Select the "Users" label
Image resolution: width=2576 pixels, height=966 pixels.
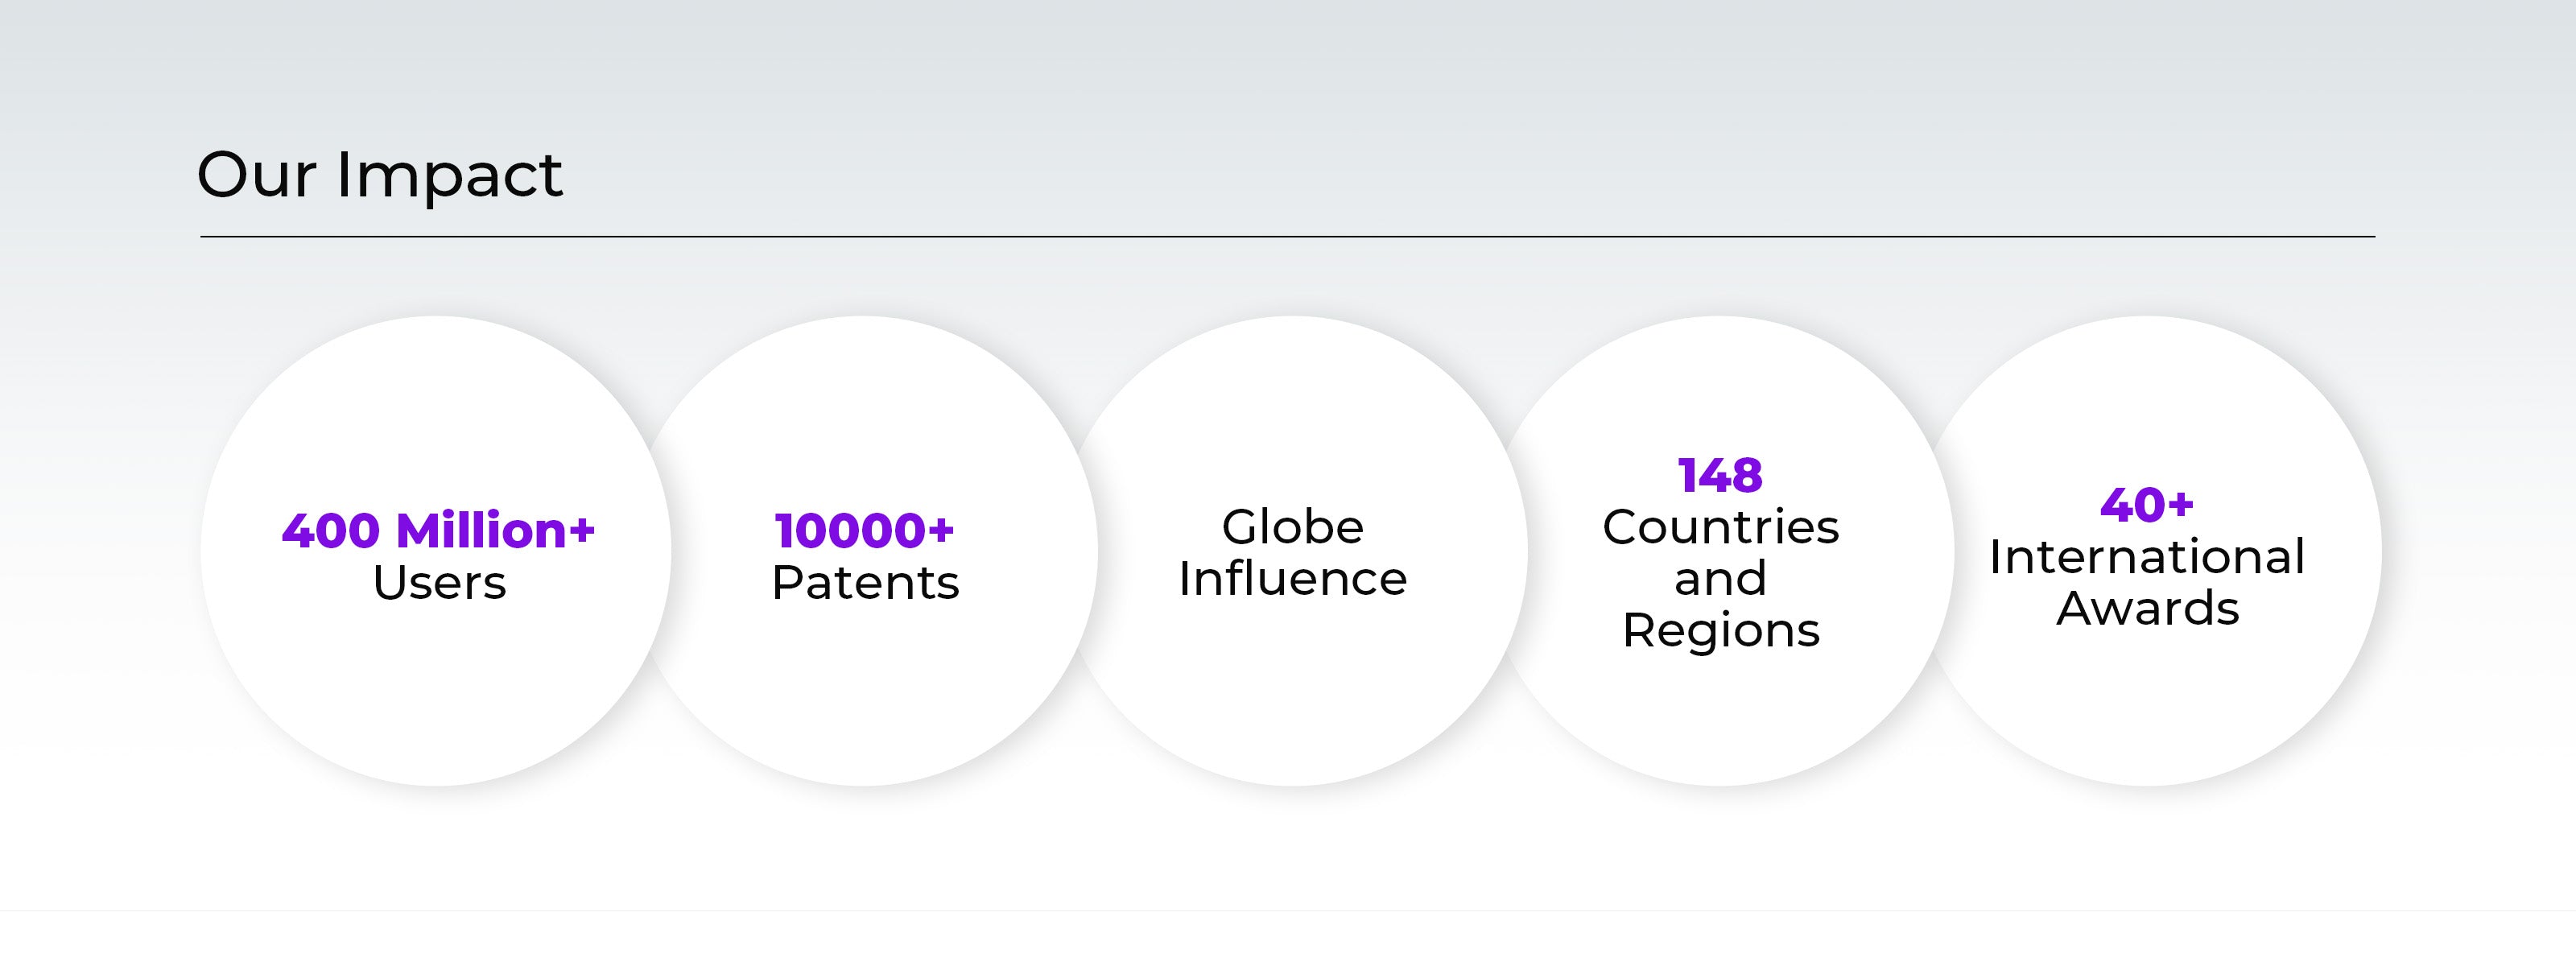[x=439, y=583]
